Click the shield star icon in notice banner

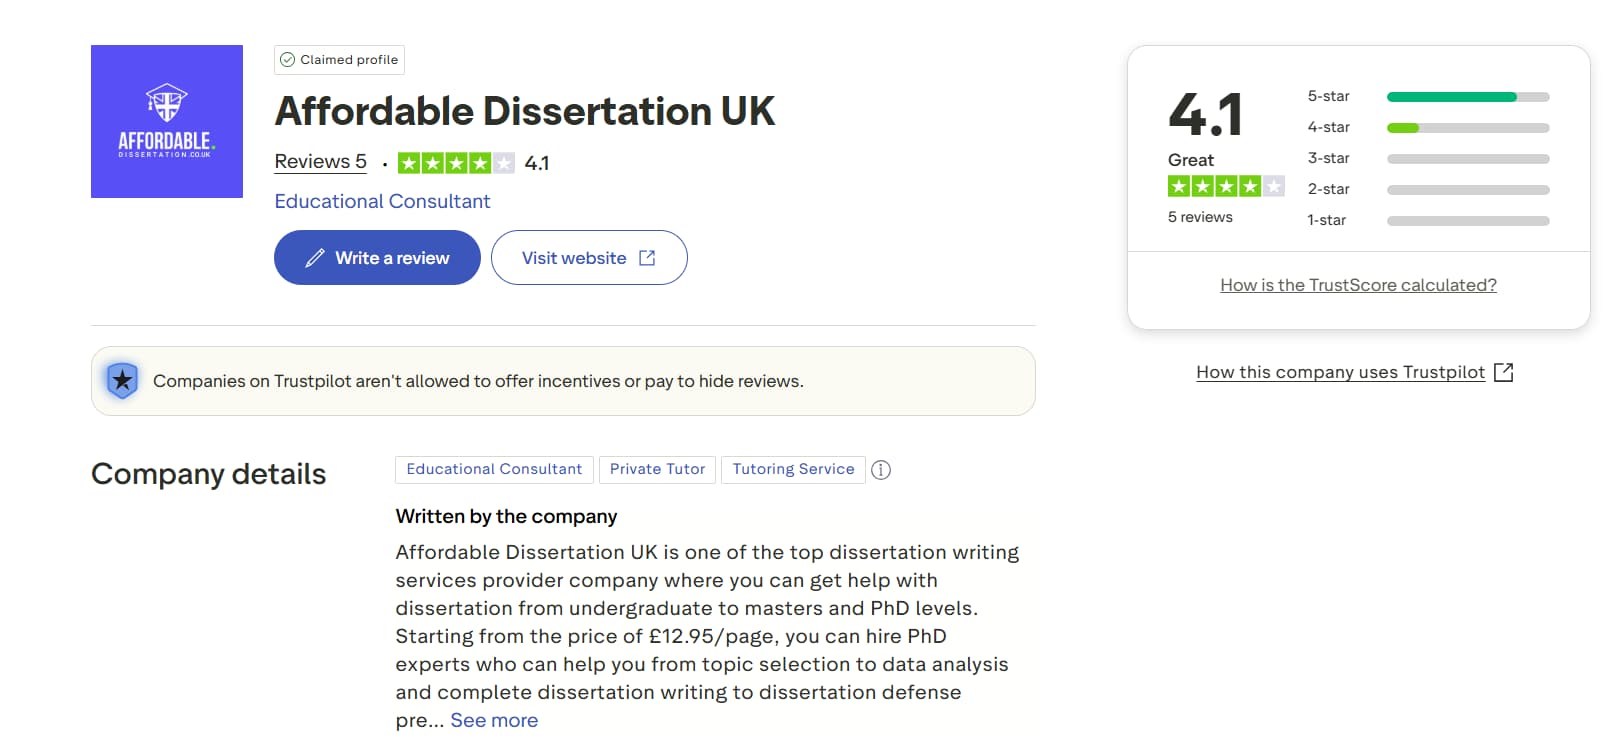pos(122,381)
